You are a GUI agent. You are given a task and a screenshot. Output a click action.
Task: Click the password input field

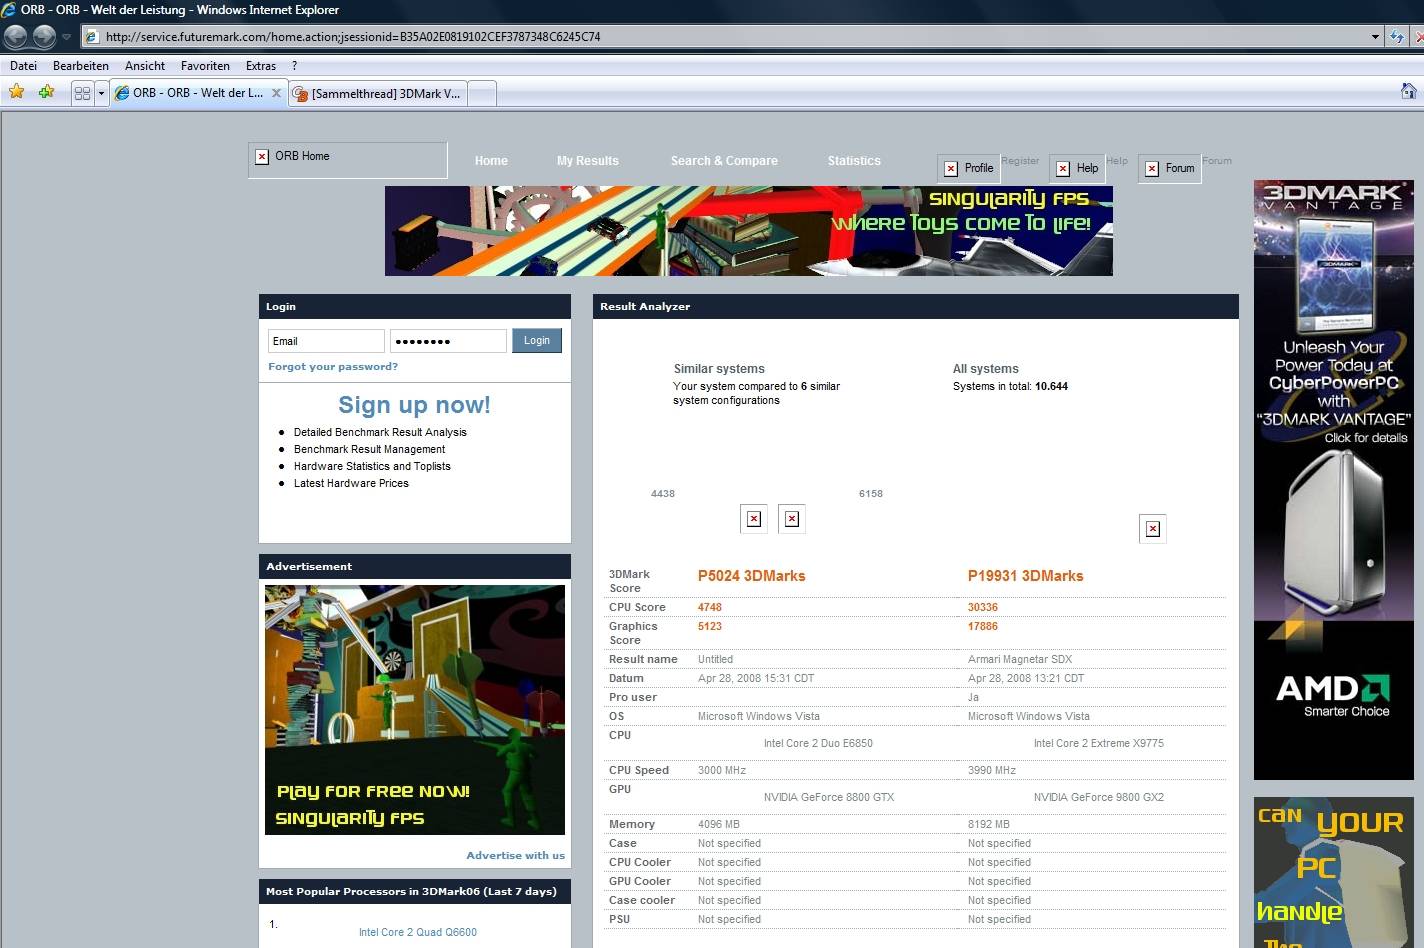(448, 341)
